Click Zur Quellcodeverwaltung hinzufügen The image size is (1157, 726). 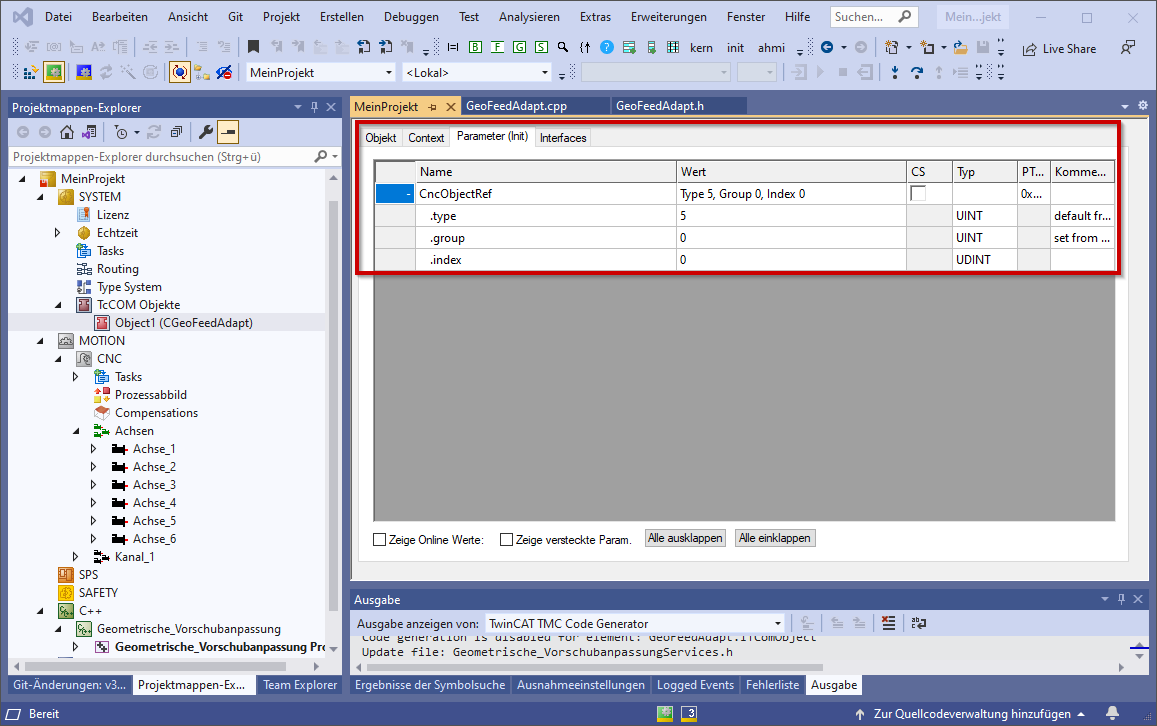pyautogui.click(x=971, y=713)
